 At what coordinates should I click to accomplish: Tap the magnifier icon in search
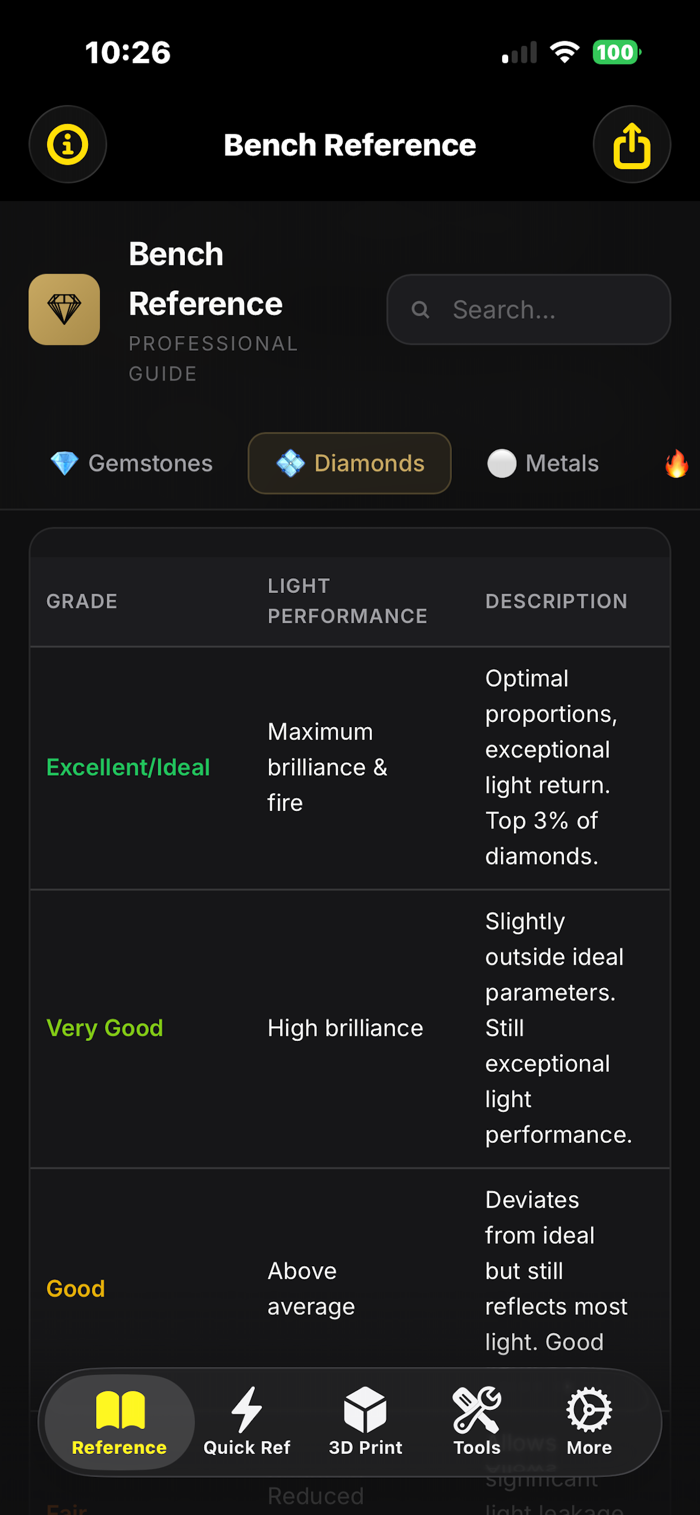(421, 310)
